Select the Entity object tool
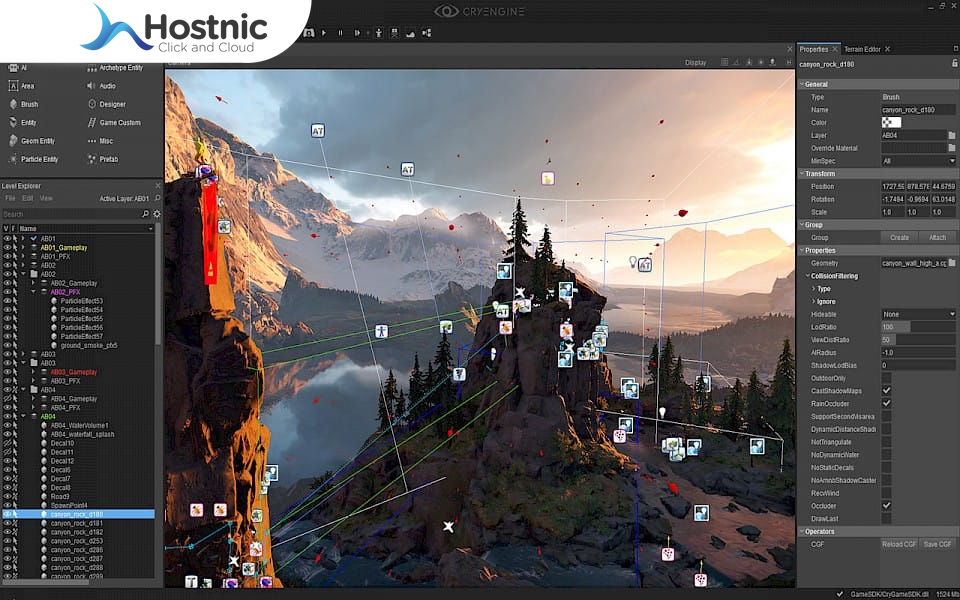This screenshot has height=600, width=960. pos(22,123)
